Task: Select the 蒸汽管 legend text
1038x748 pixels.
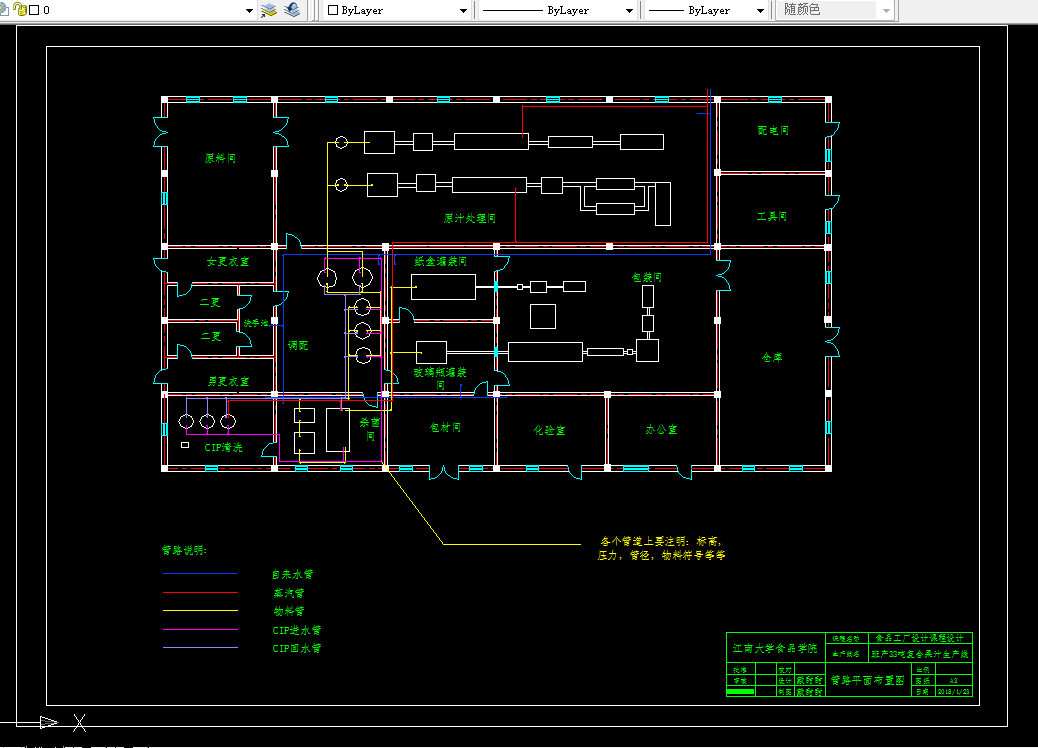Action: click(289, 593)
